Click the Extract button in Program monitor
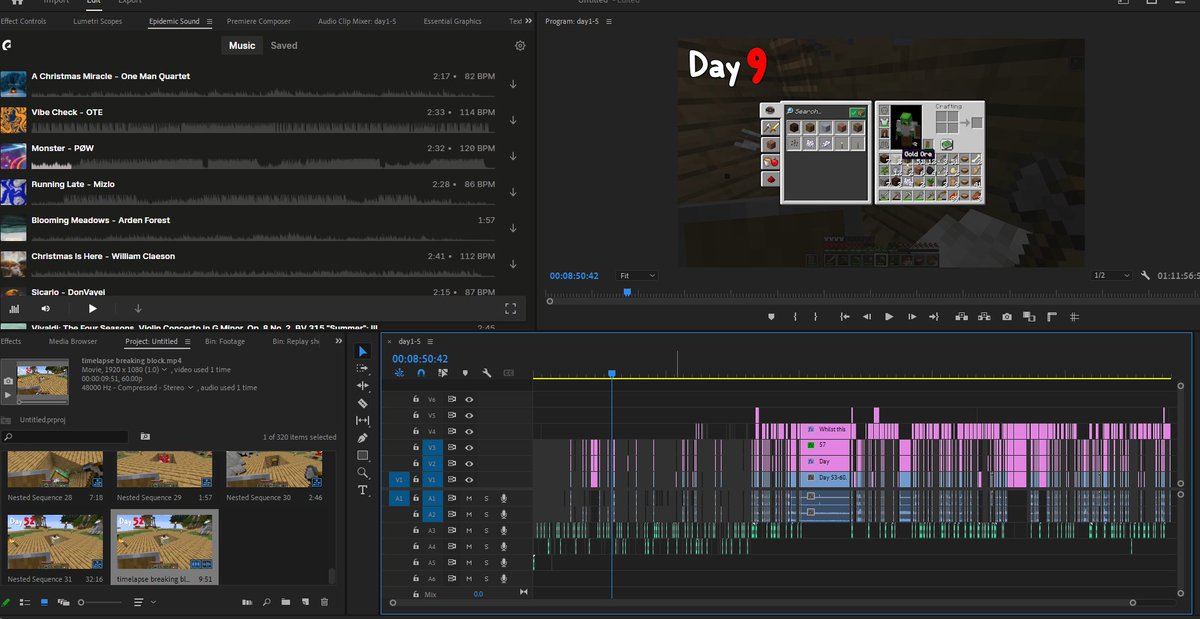The height and width of the screenshot is (619, 1200). tap(984, 317)
